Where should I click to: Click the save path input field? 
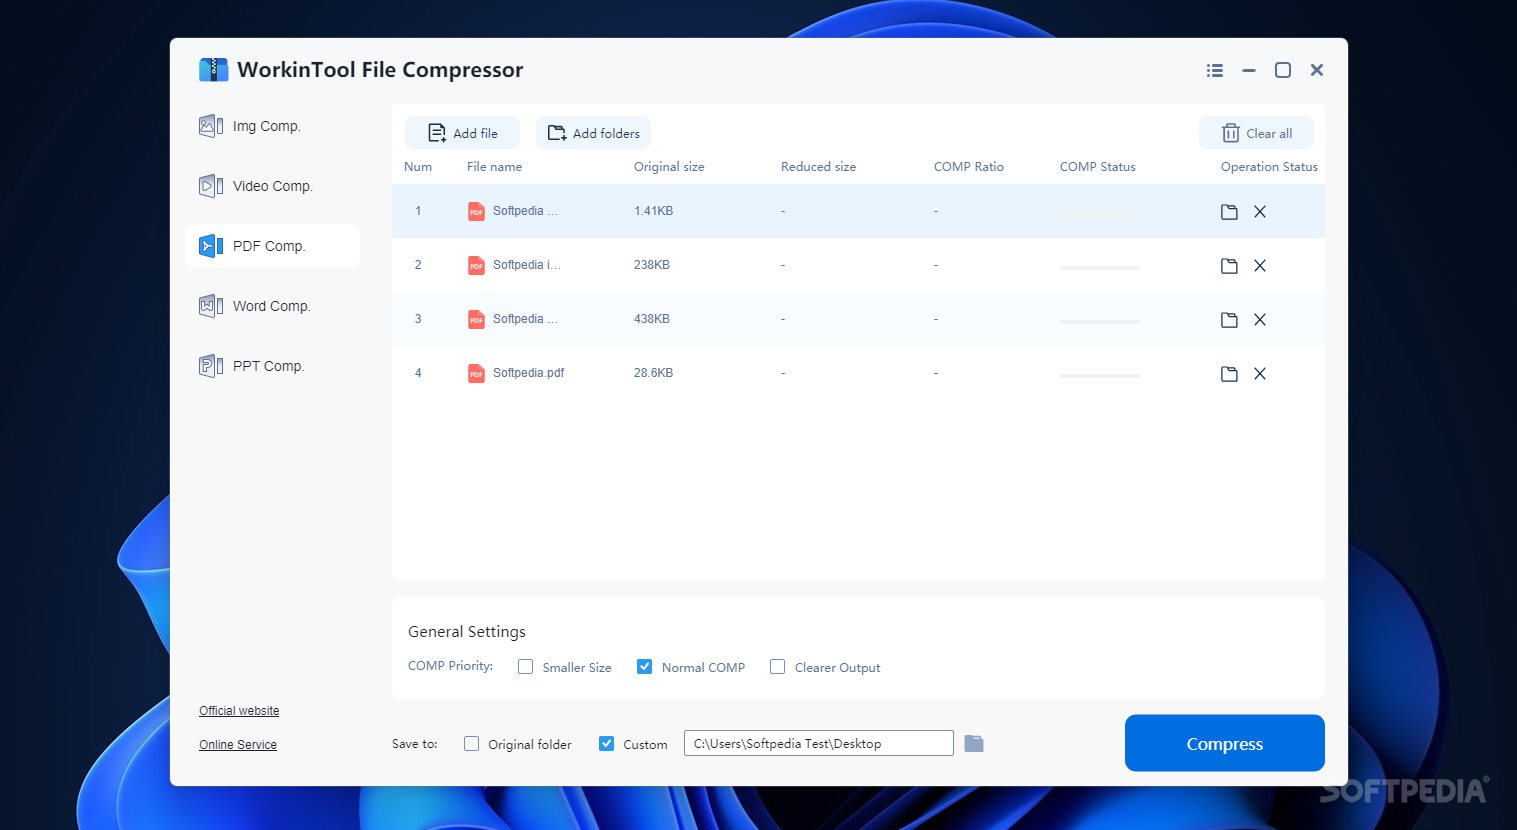(x=819, y=743)
